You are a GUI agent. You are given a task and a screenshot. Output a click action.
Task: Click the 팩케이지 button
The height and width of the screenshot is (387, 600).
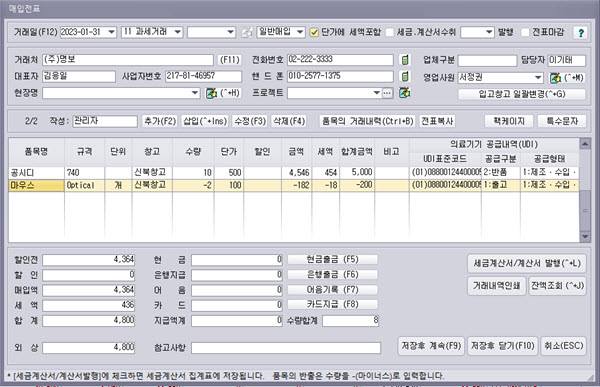[x=509, y=121]
